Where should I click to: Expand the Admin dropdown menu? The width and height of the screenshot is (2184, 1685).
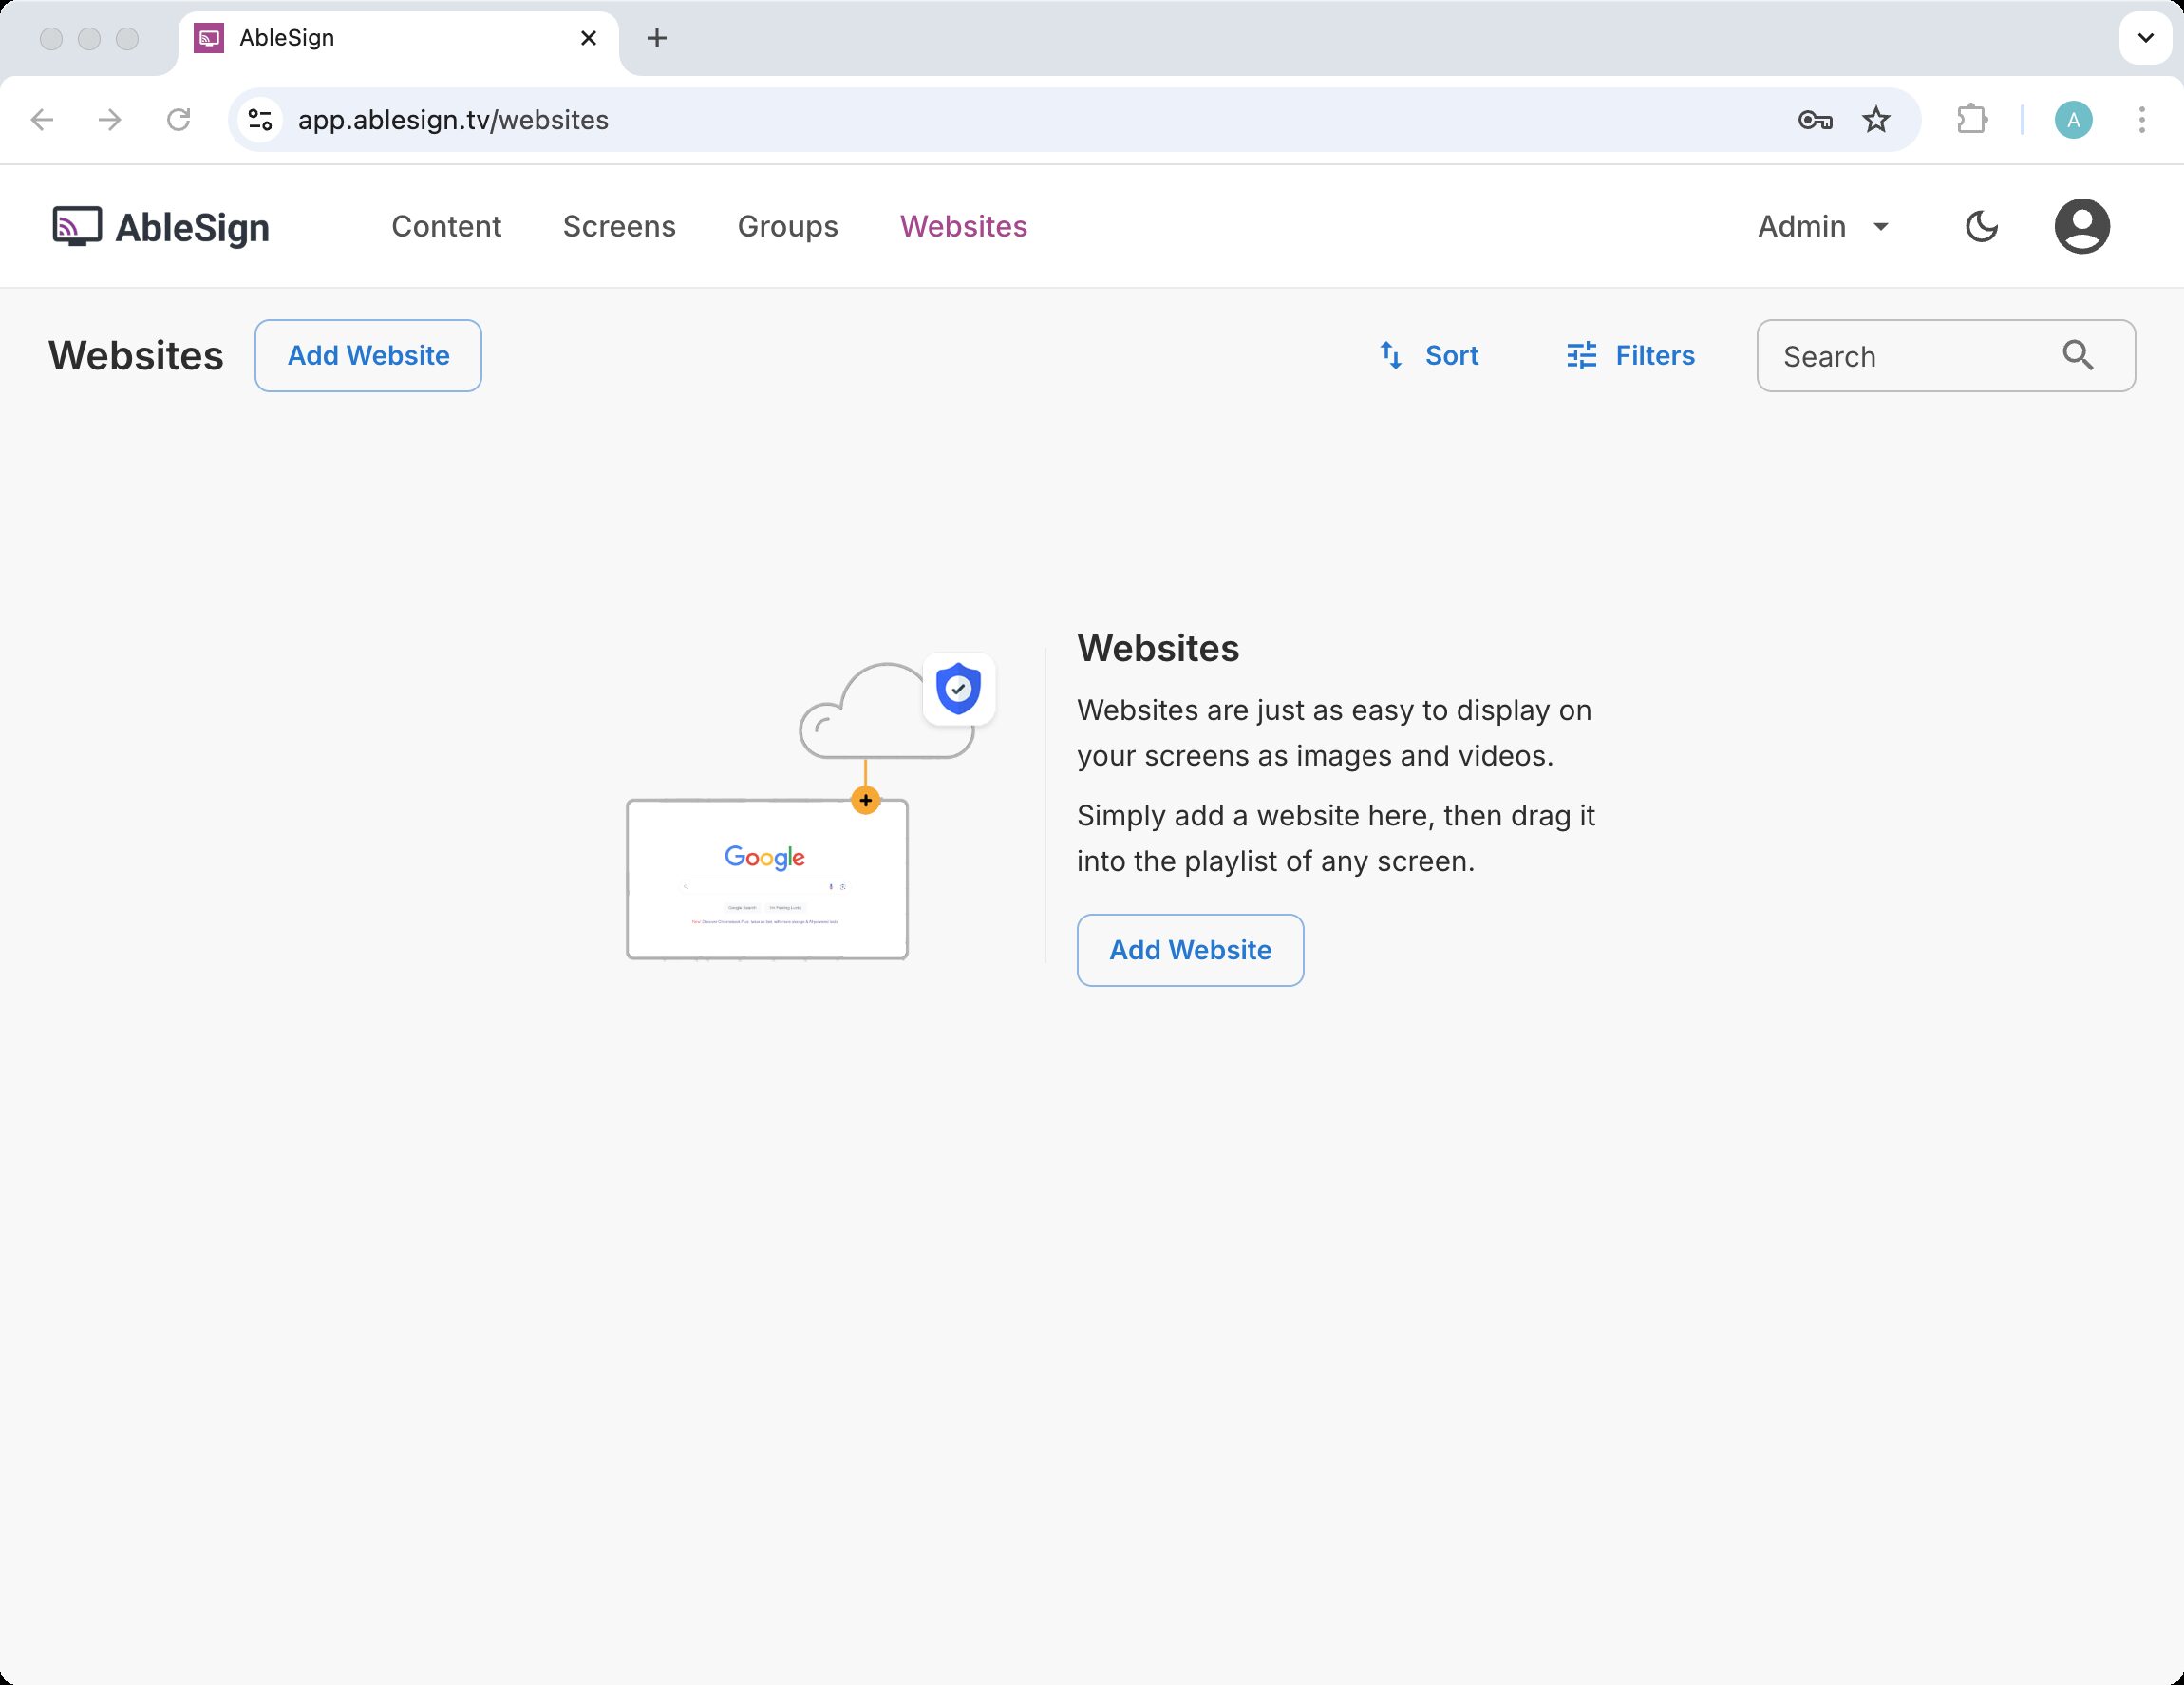tap(1823, 227)
